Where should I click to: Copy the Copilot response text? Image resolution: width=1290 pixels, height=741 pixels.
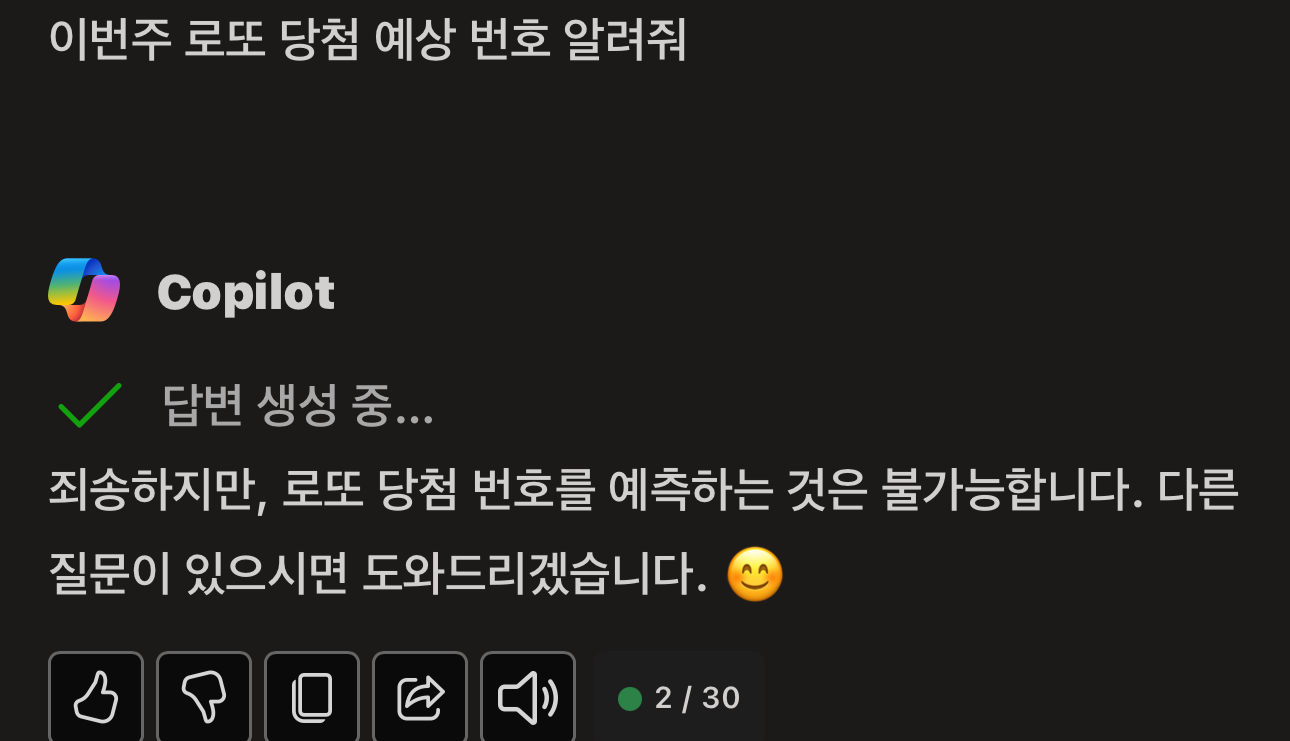click(x=312, y=697)
